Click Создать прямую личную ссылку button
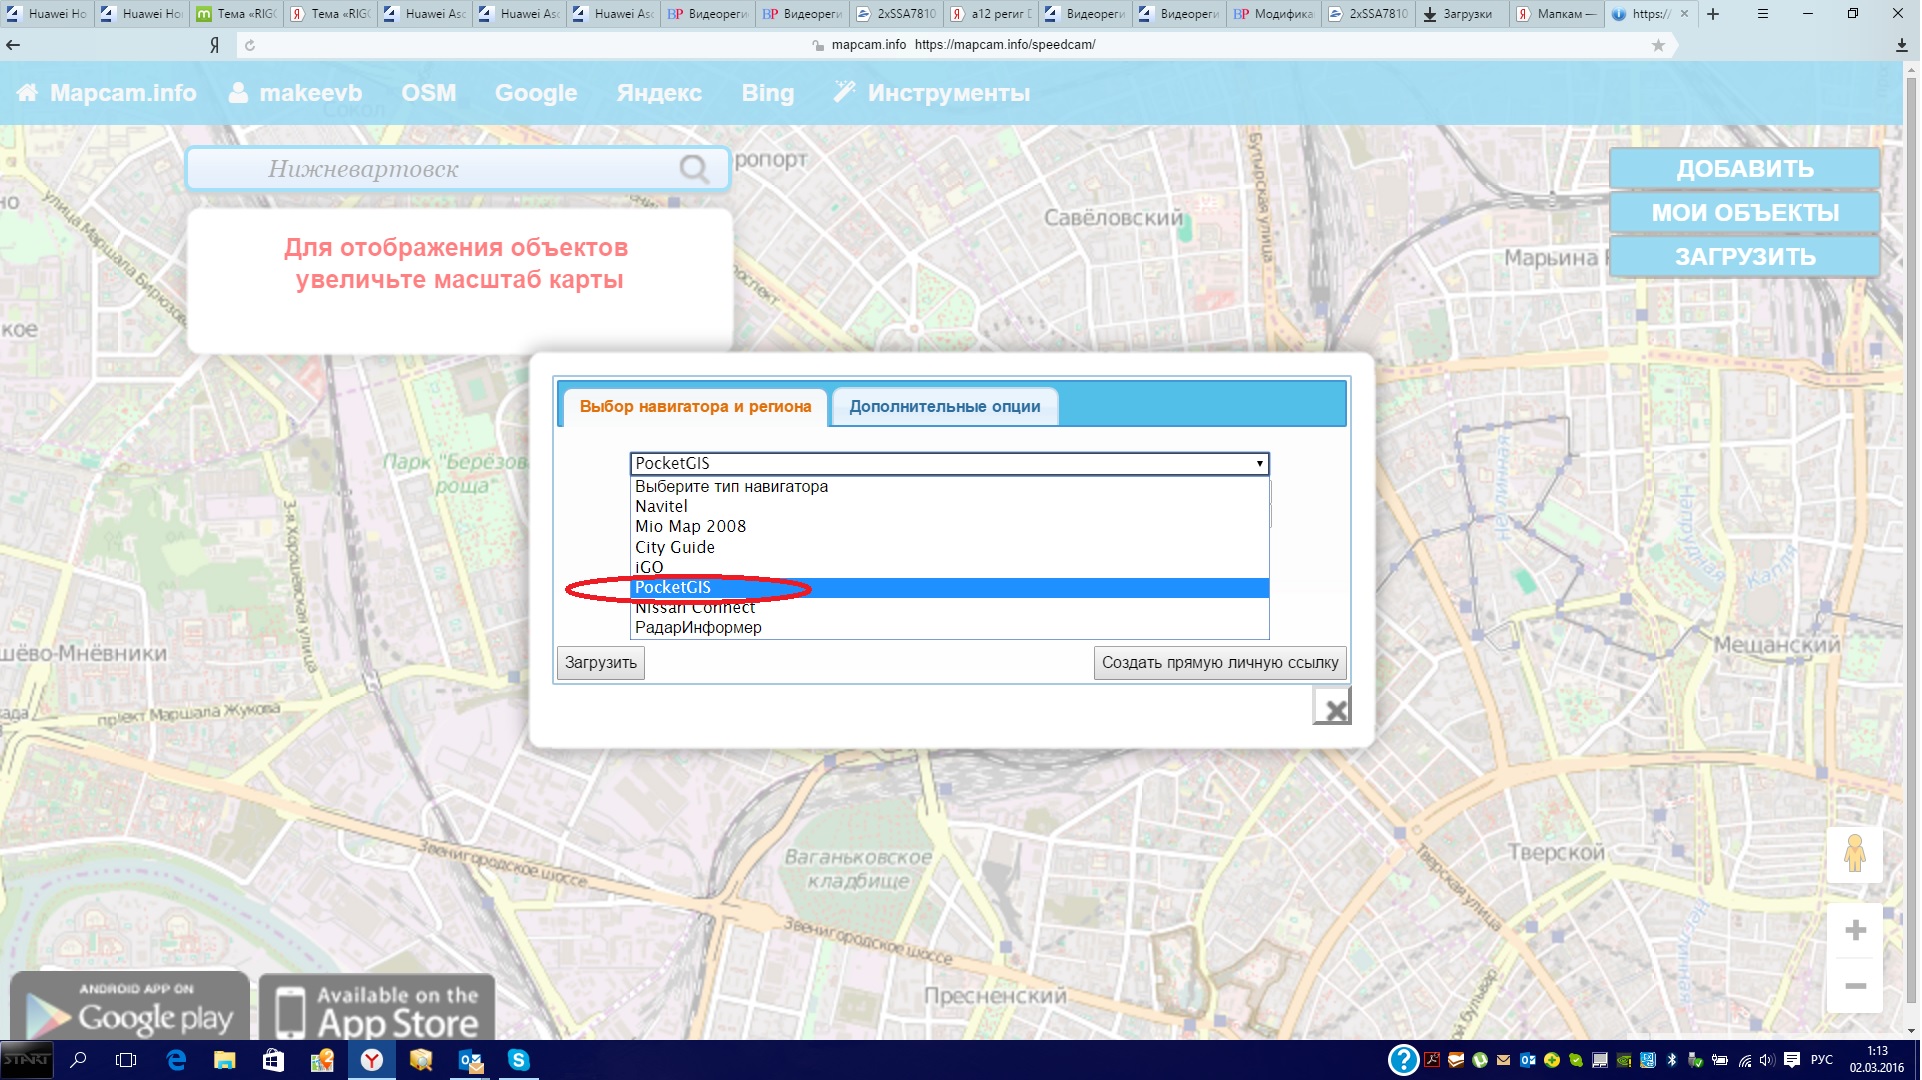This screenshot has width=1922, height=1080. [1219, 663]
